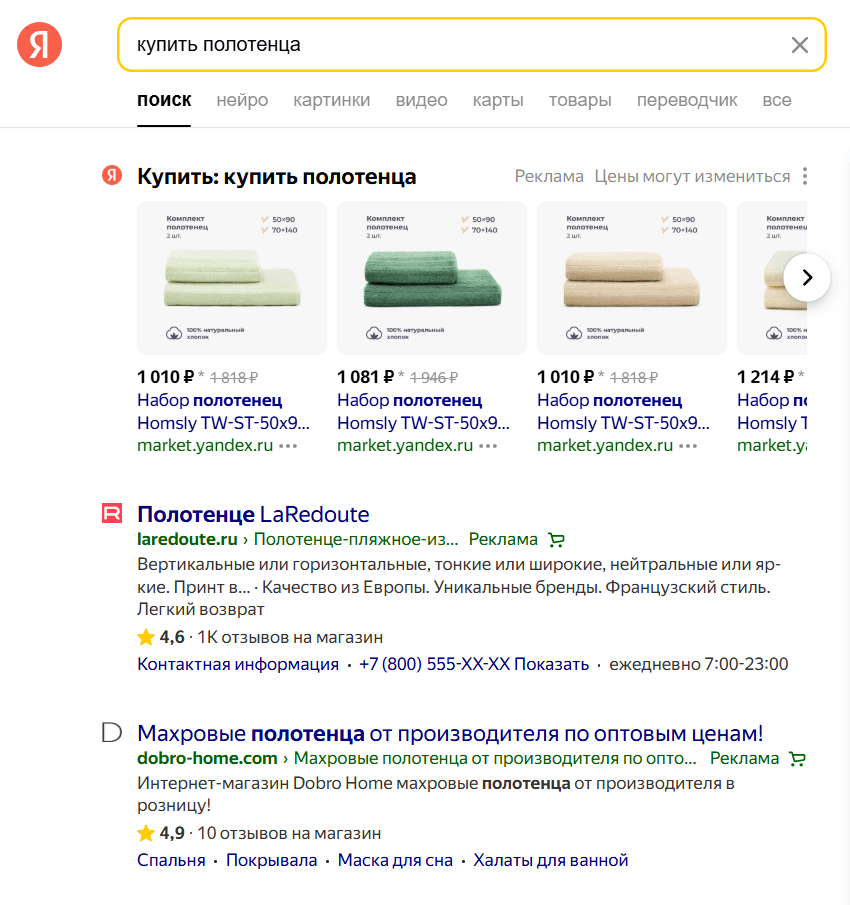Screen dimensions: 850x905
Task: Open the Халаты для ванной sitelink
Action: (x=551, y=860)
